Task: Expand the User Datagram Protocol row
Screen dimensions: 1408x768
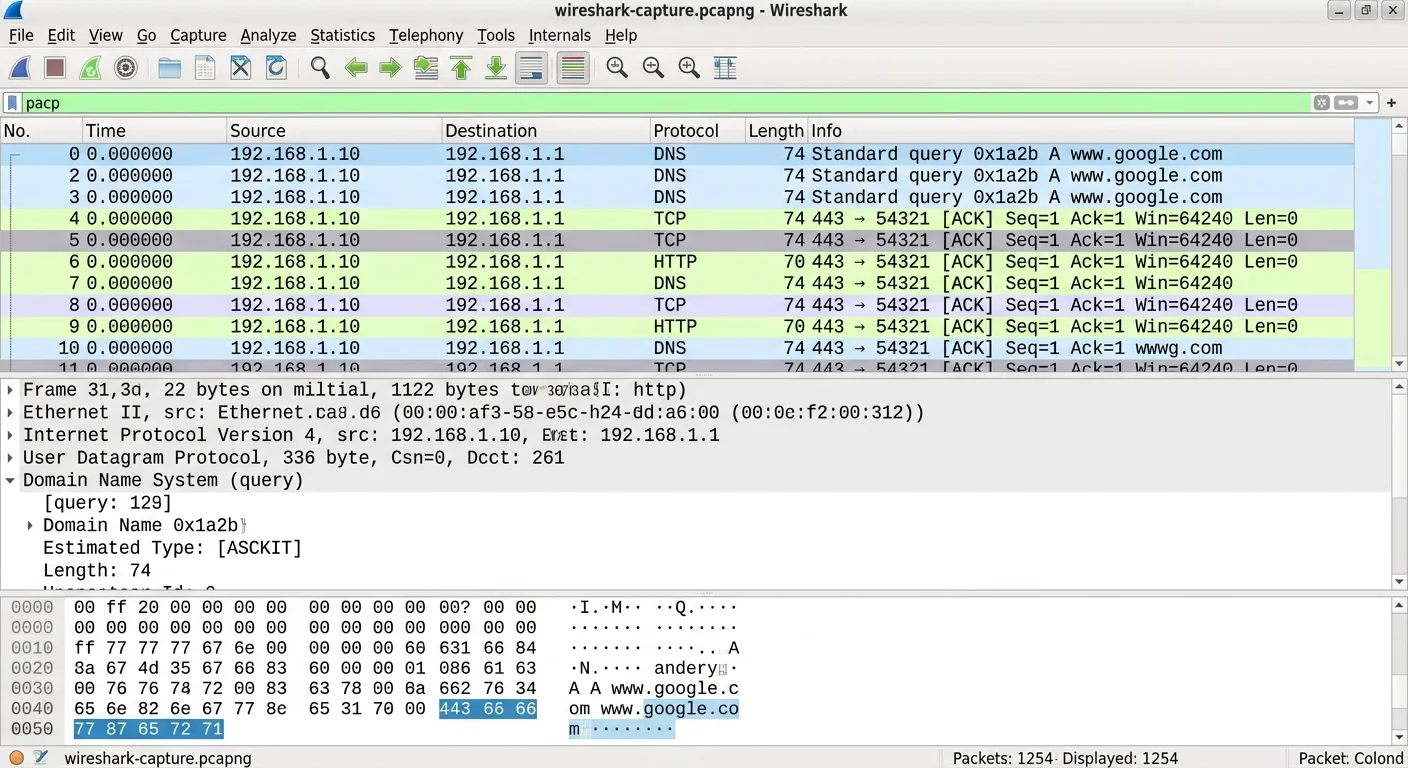Action: click(x=11, y=458)
